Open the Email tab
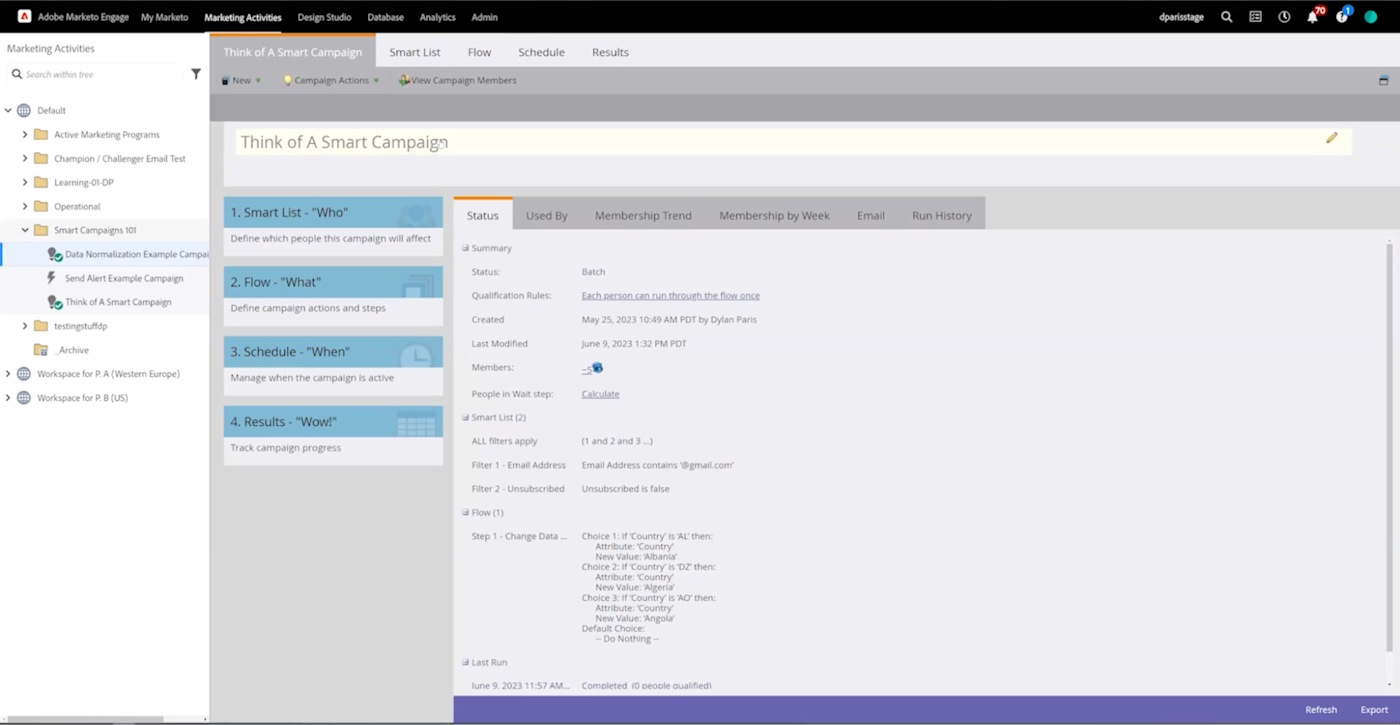 pyautogui.click(x=870, y=215)
